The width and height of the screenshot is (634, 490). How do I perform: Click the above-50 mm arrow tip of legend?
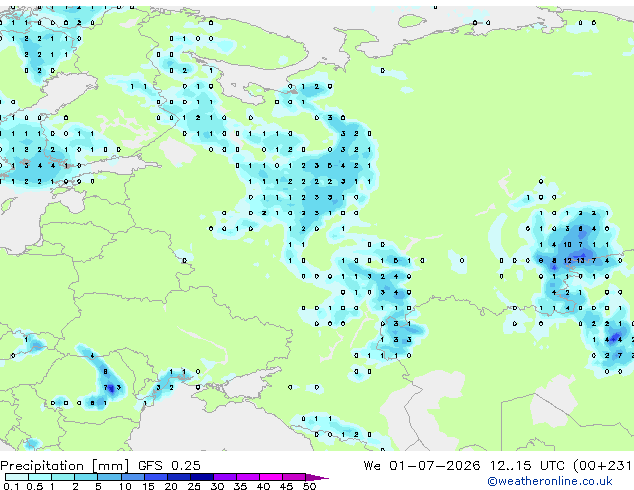pyautogui.click(x=317, y=477)
